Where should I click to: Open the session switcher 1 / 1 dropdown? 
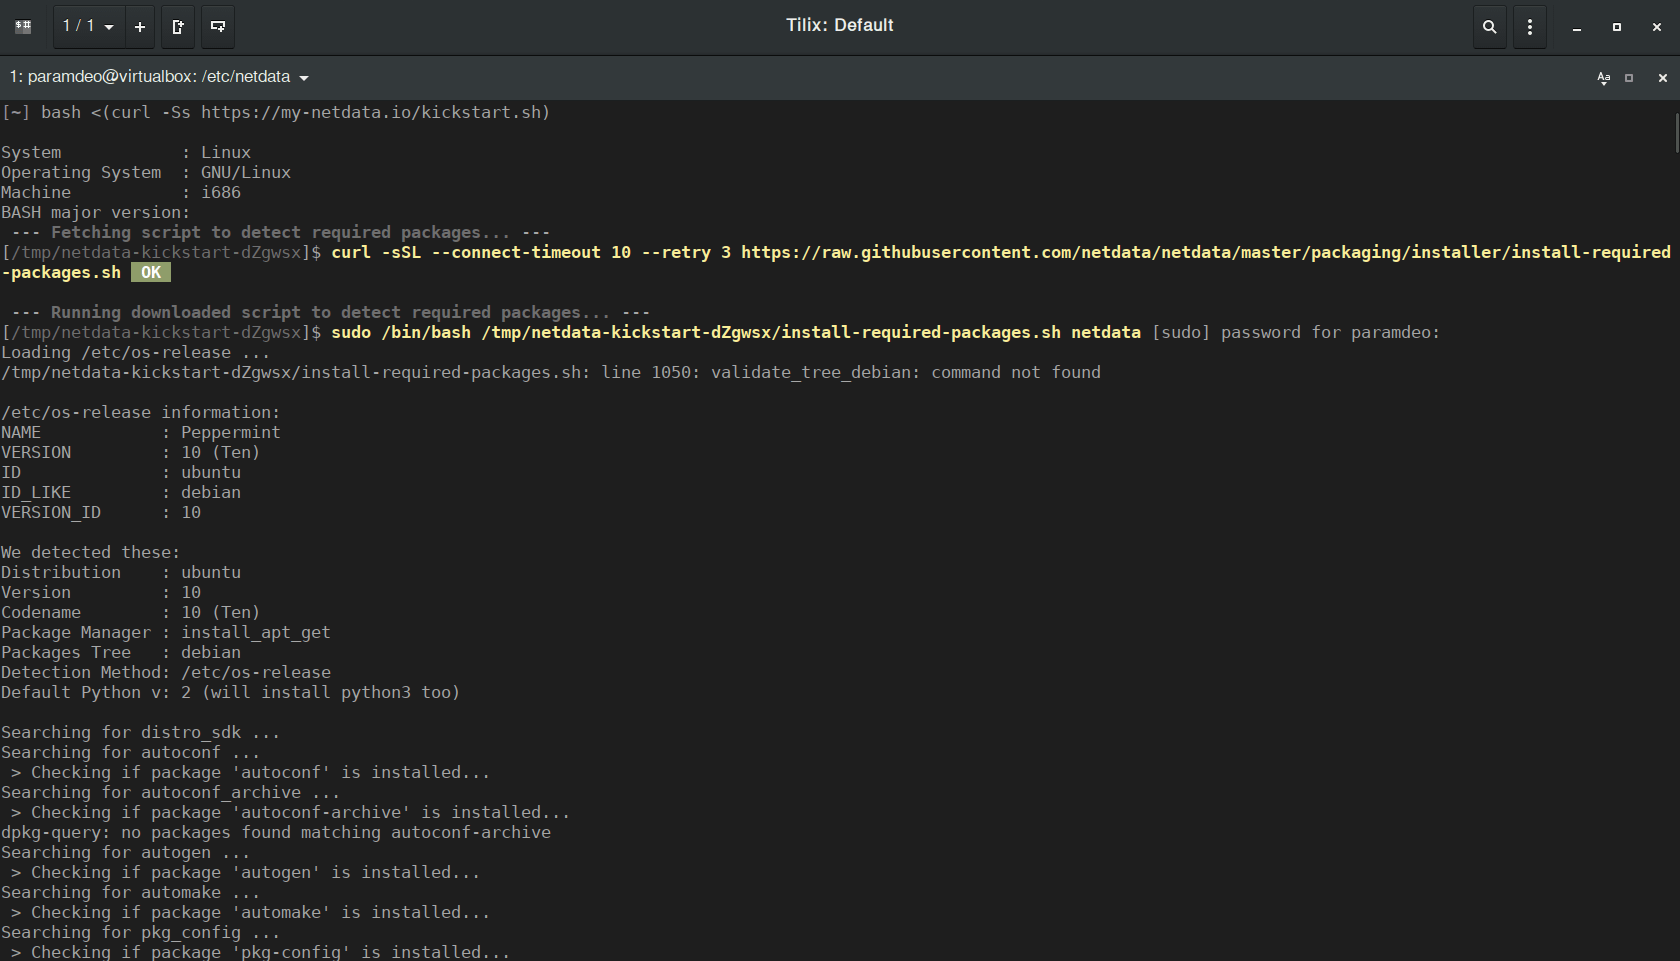point(88,27)
